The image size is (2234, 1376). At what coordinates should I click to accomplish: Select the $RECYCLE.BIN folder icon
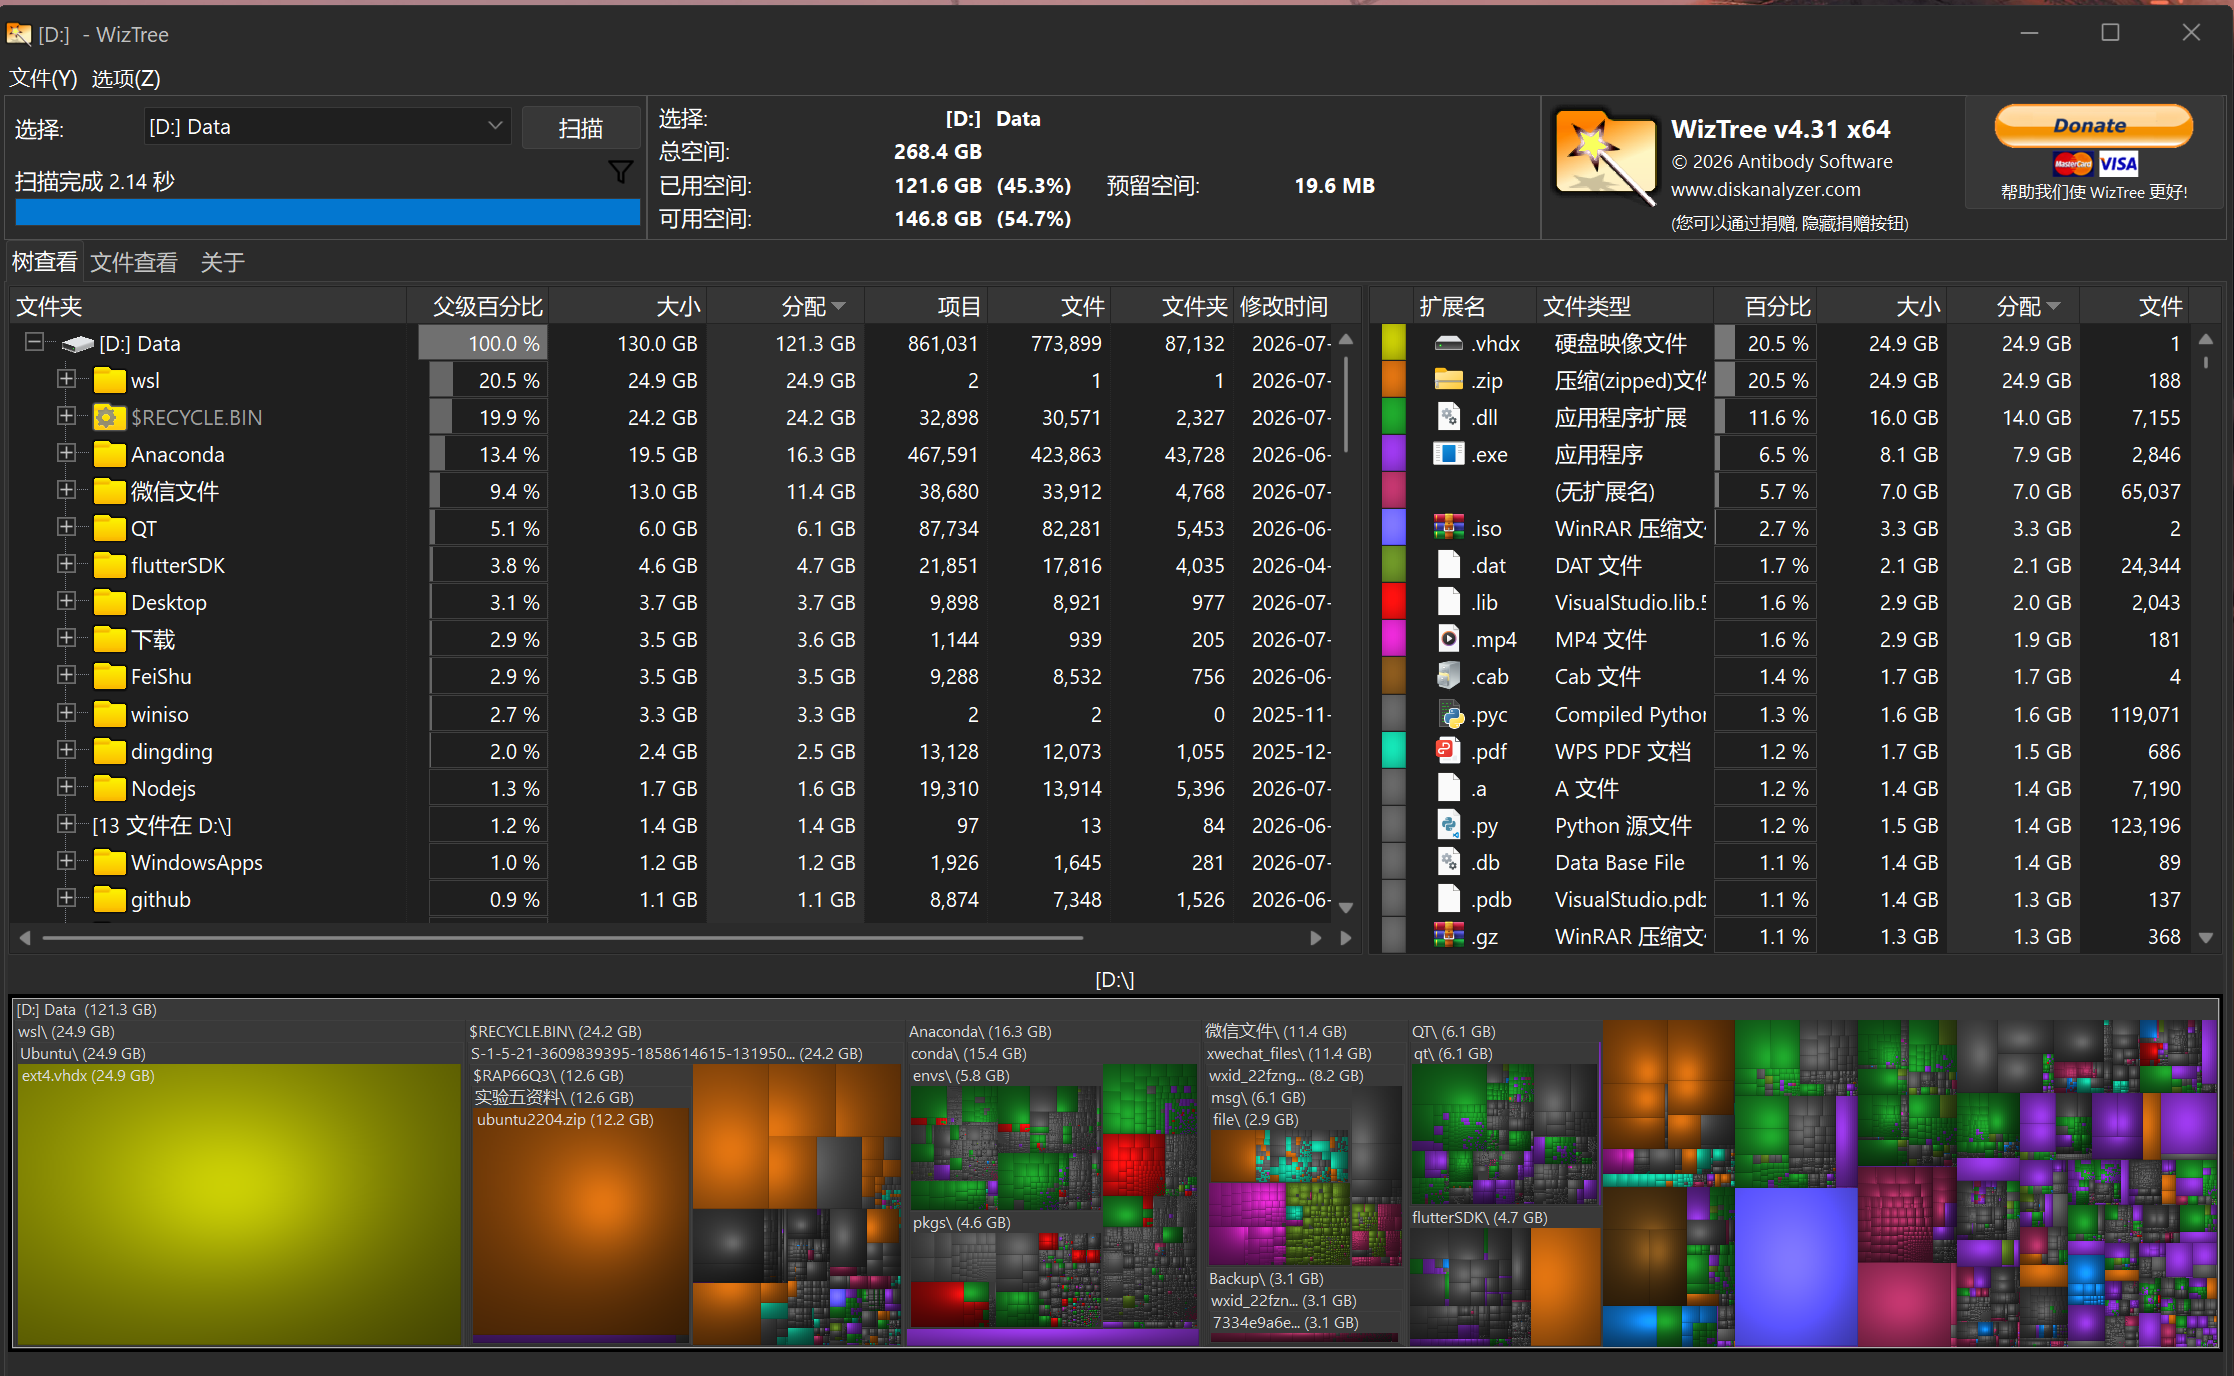tap(109, 417)
